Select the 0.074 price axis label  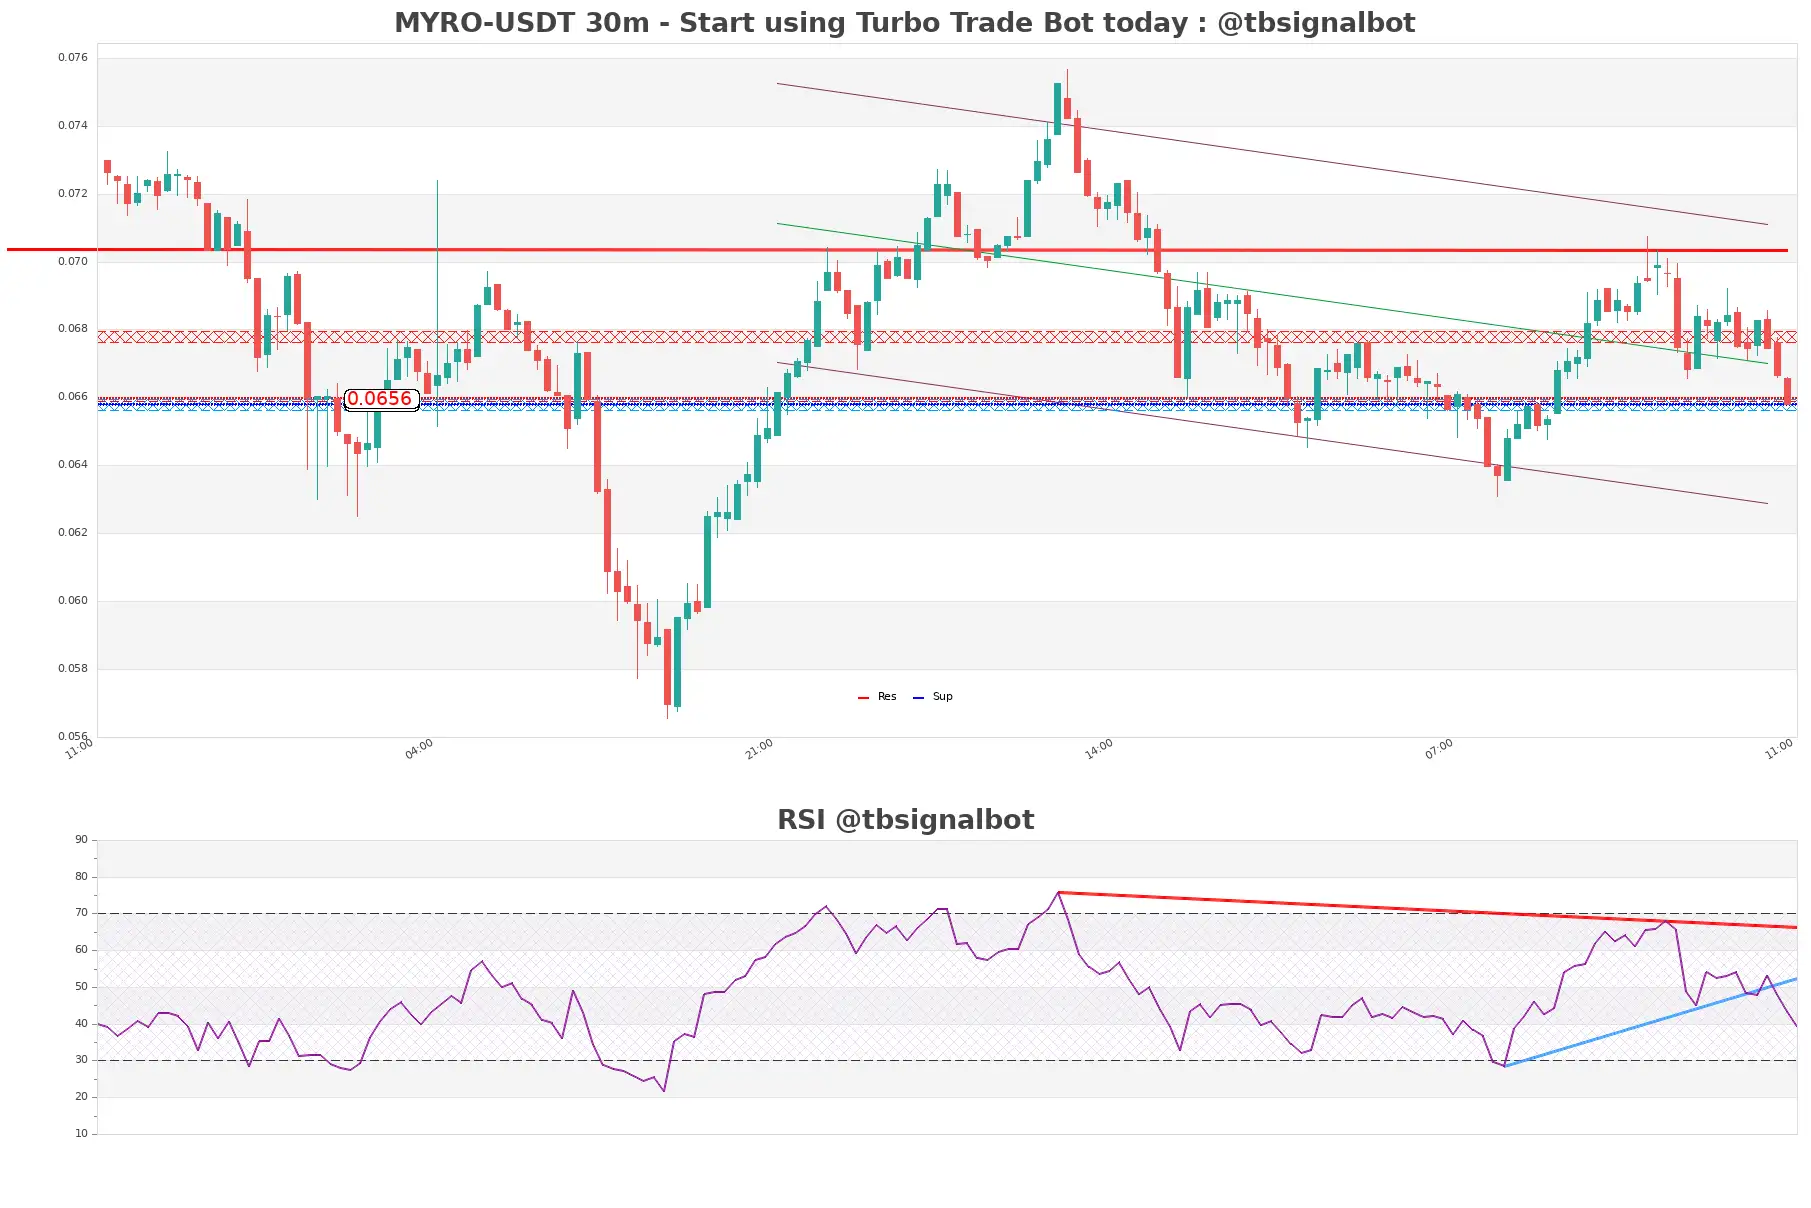point(73,126)
